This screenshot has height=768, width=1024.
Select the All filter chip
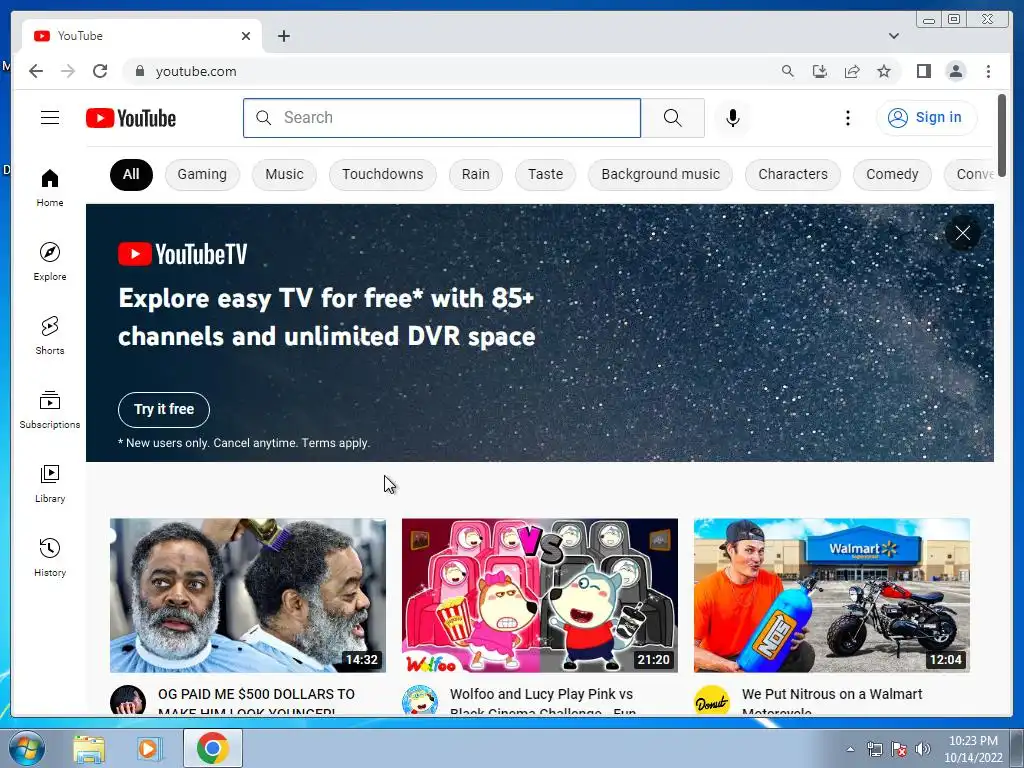131,174
